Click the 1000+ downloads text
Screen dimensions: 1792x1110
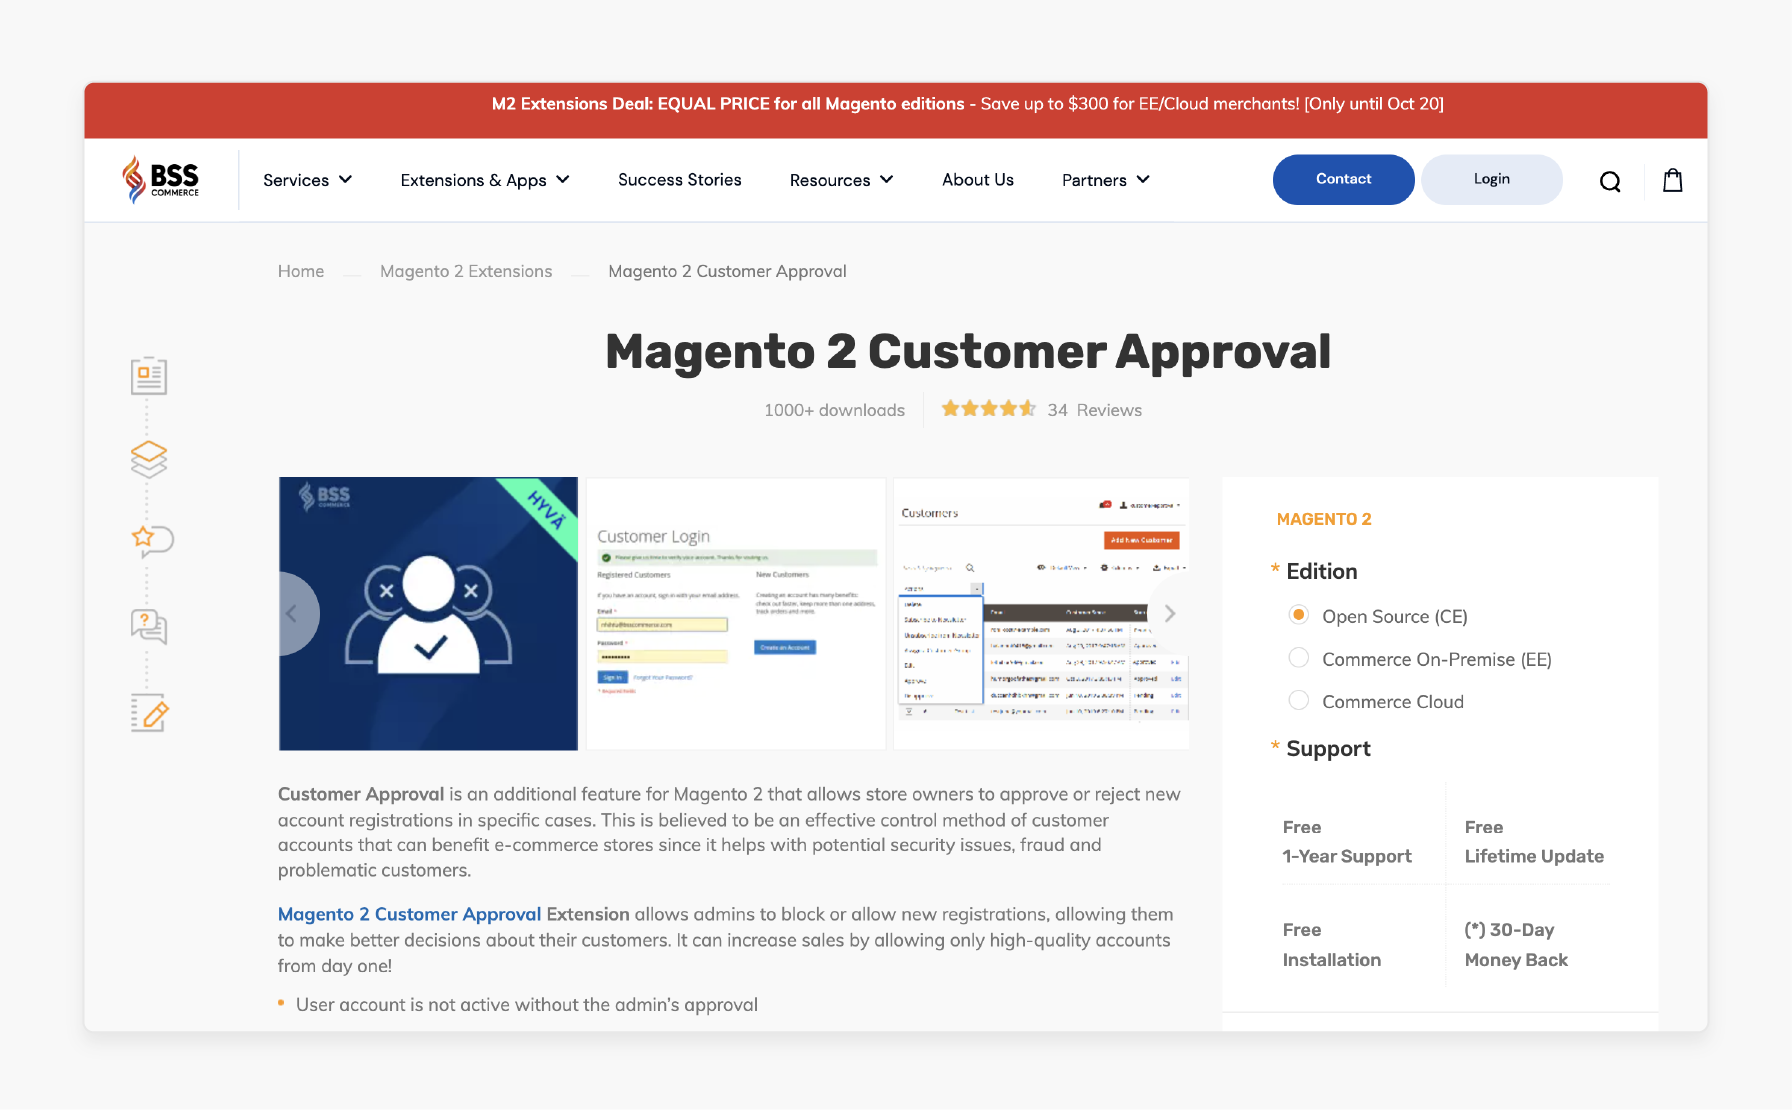click(x=834, y=410)
